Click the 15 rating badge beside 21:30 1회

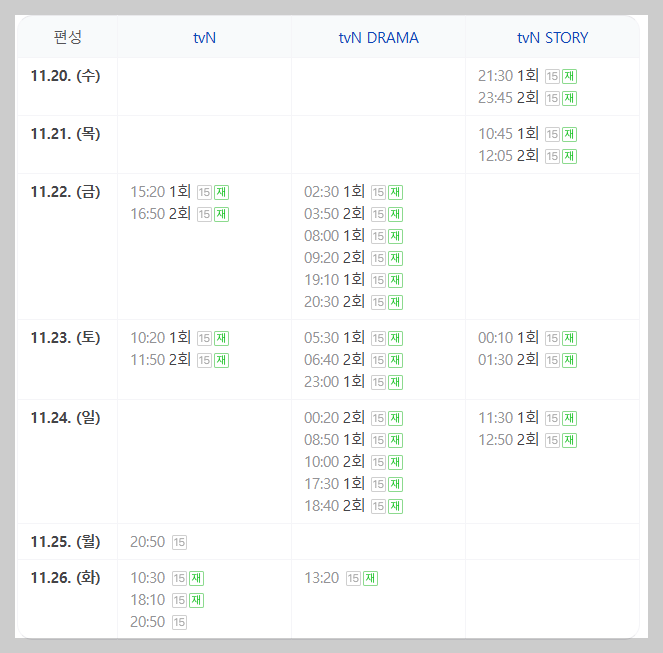click(x=552, y=77)
